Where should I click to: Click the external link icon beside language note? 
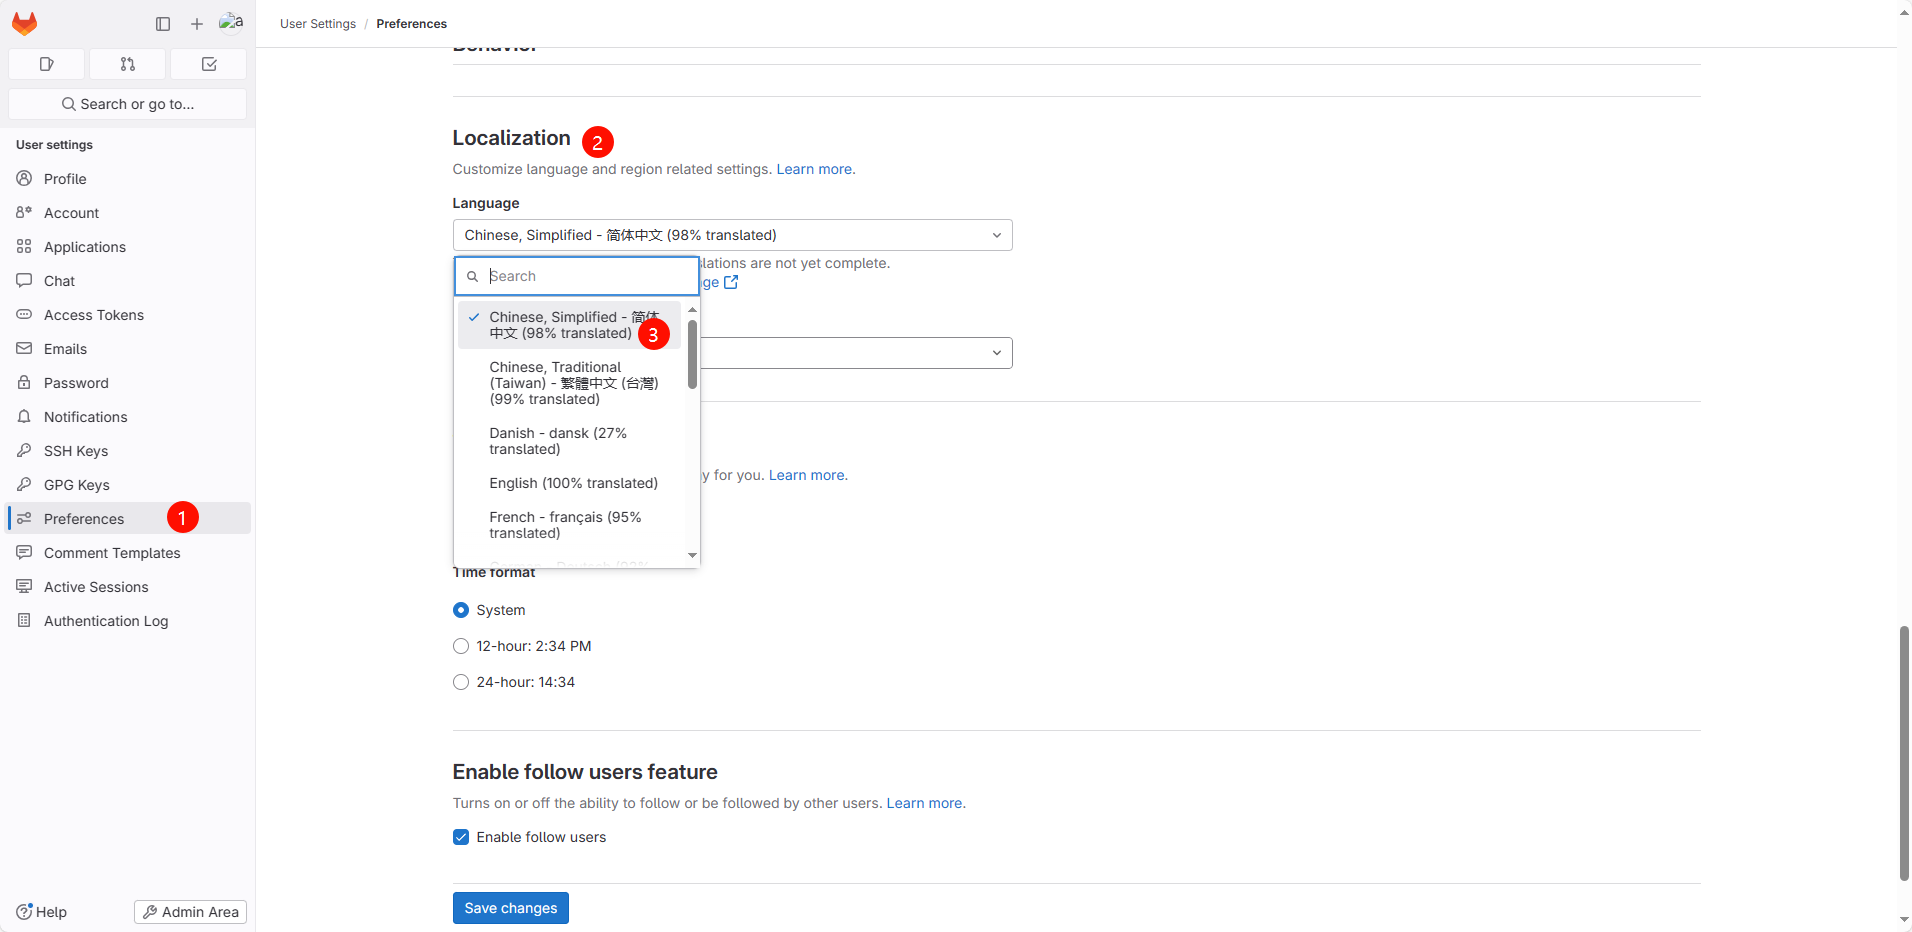(731, 283)
